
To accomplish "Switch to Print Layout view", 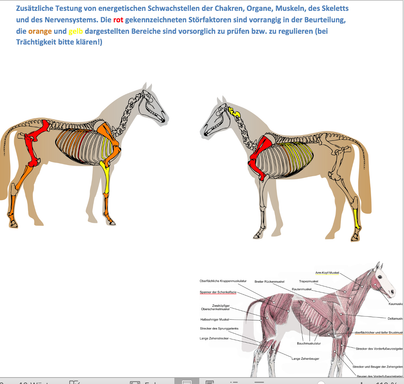I will [x=187, y=382].
